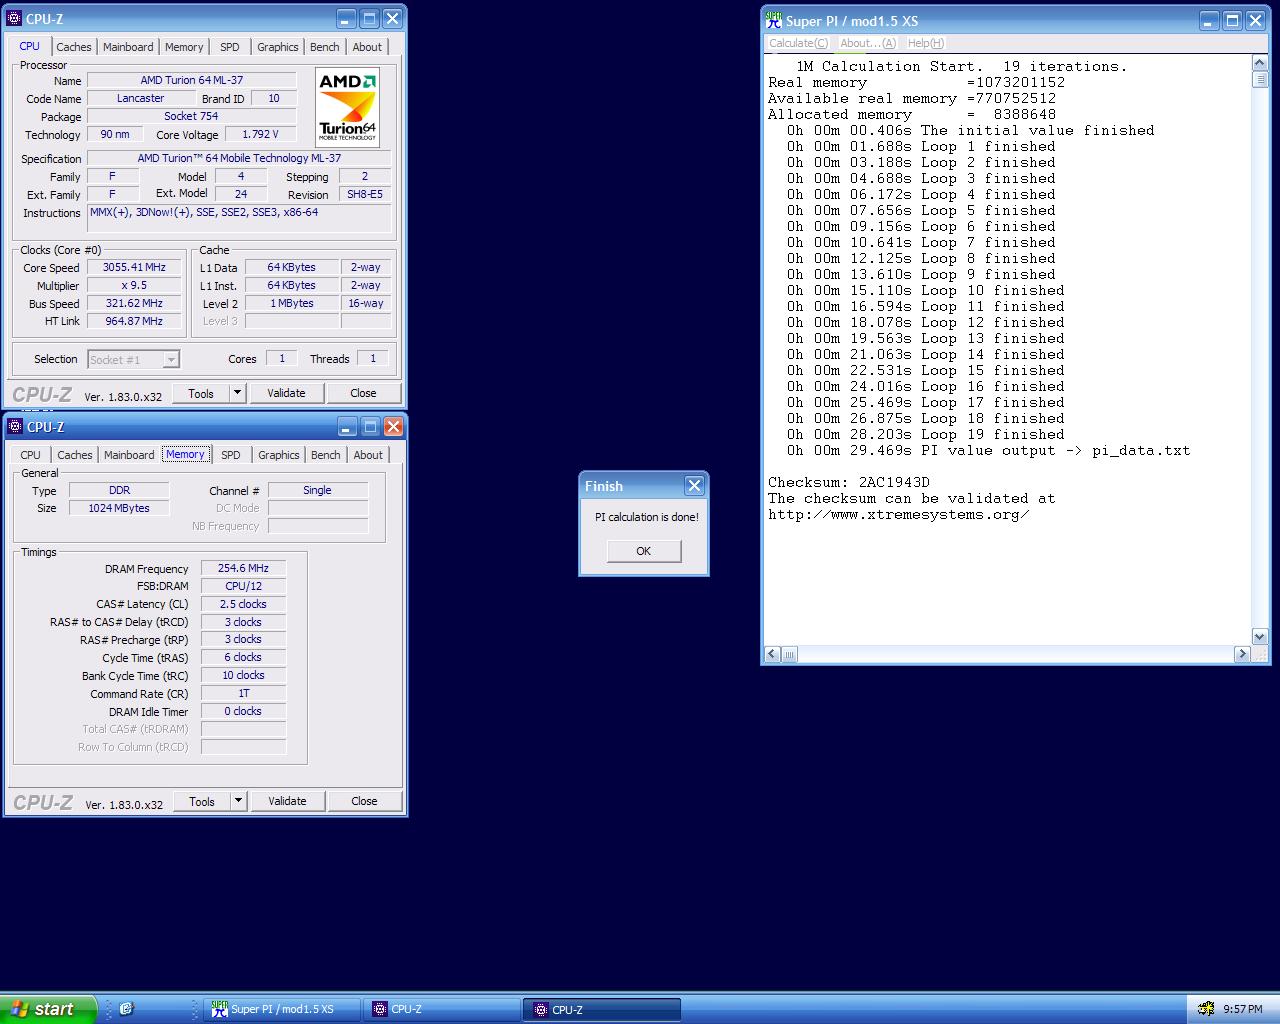Open Graphics tab in top CPU-Z

(x=277, y=47)
